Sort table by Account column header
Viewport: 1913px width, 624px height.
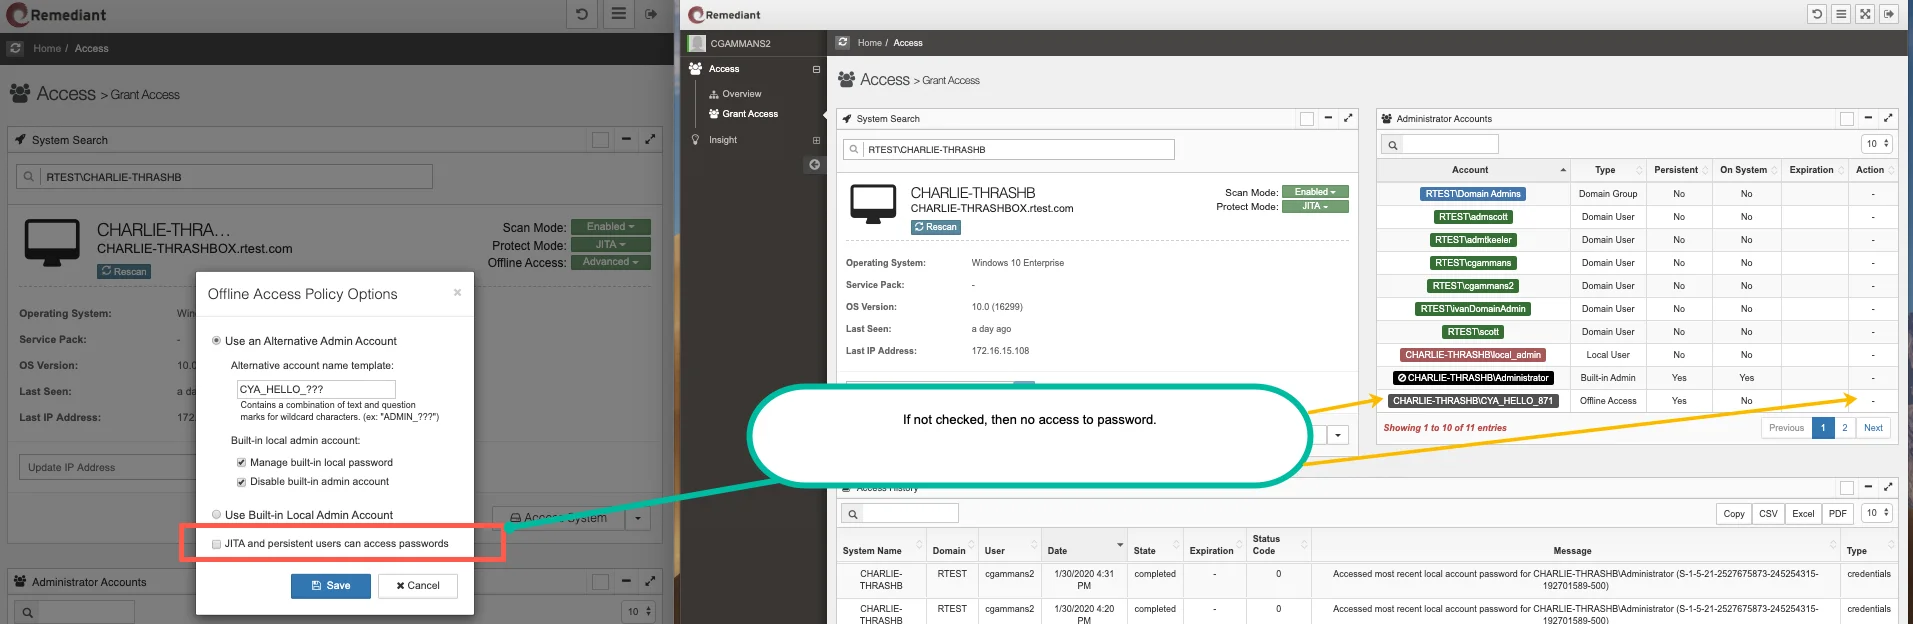pyautogui.click(x=1472, y=170)
